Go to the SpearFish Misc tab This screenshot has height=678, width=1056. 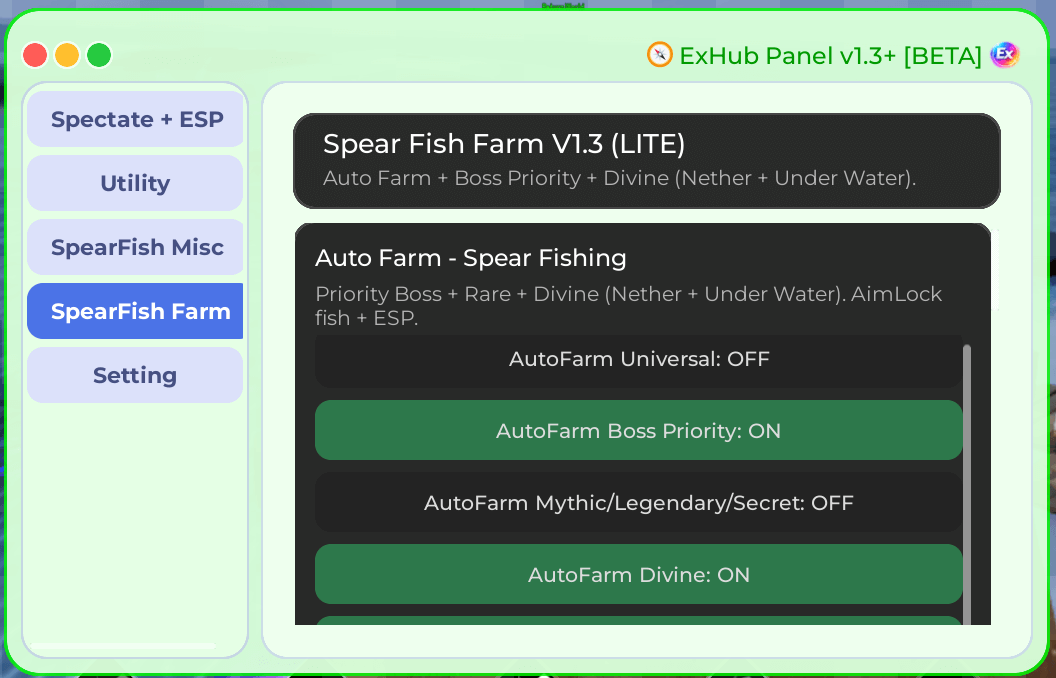click(136, 248)
